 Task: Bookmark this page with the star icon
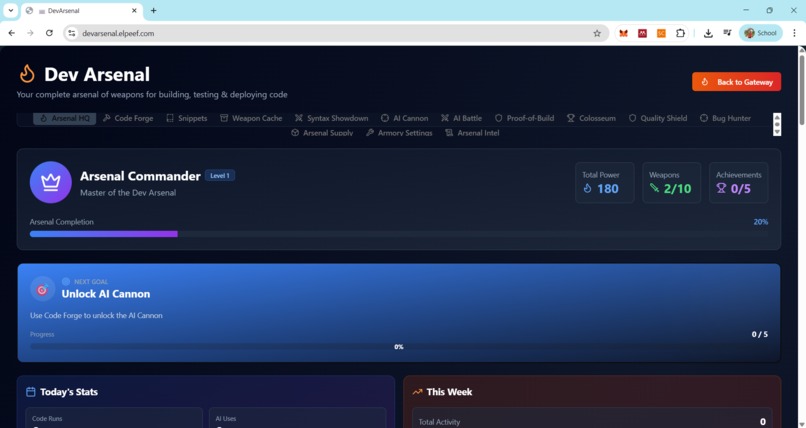tap(597, 33)
